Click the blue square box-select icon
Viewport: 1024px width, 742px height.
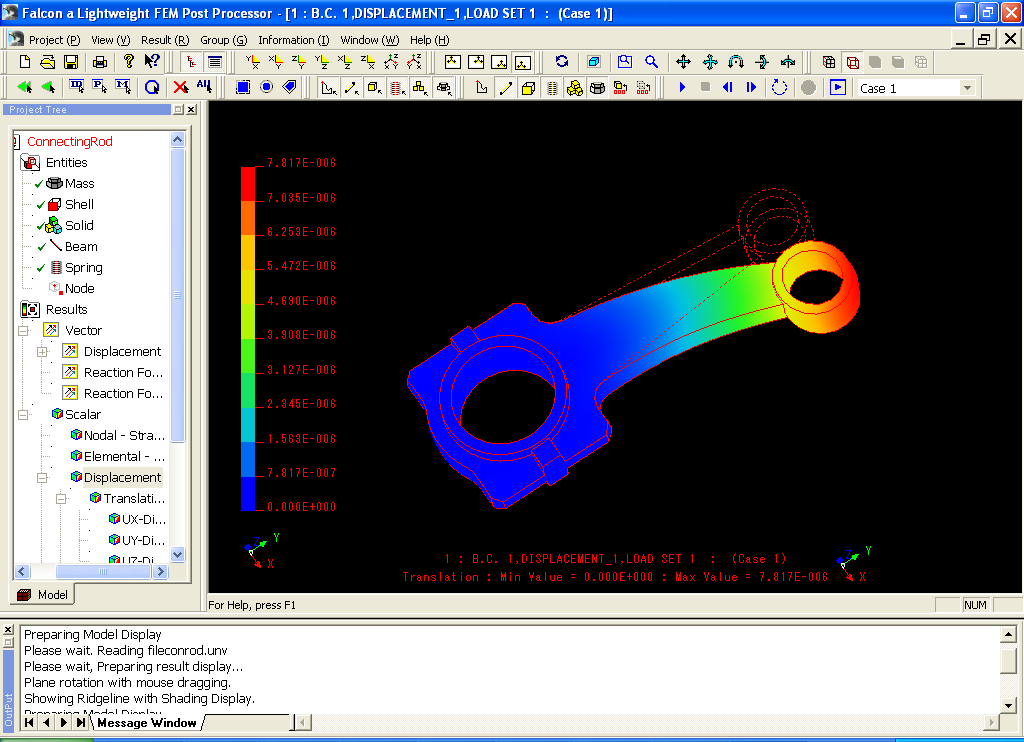pos(243,87)
